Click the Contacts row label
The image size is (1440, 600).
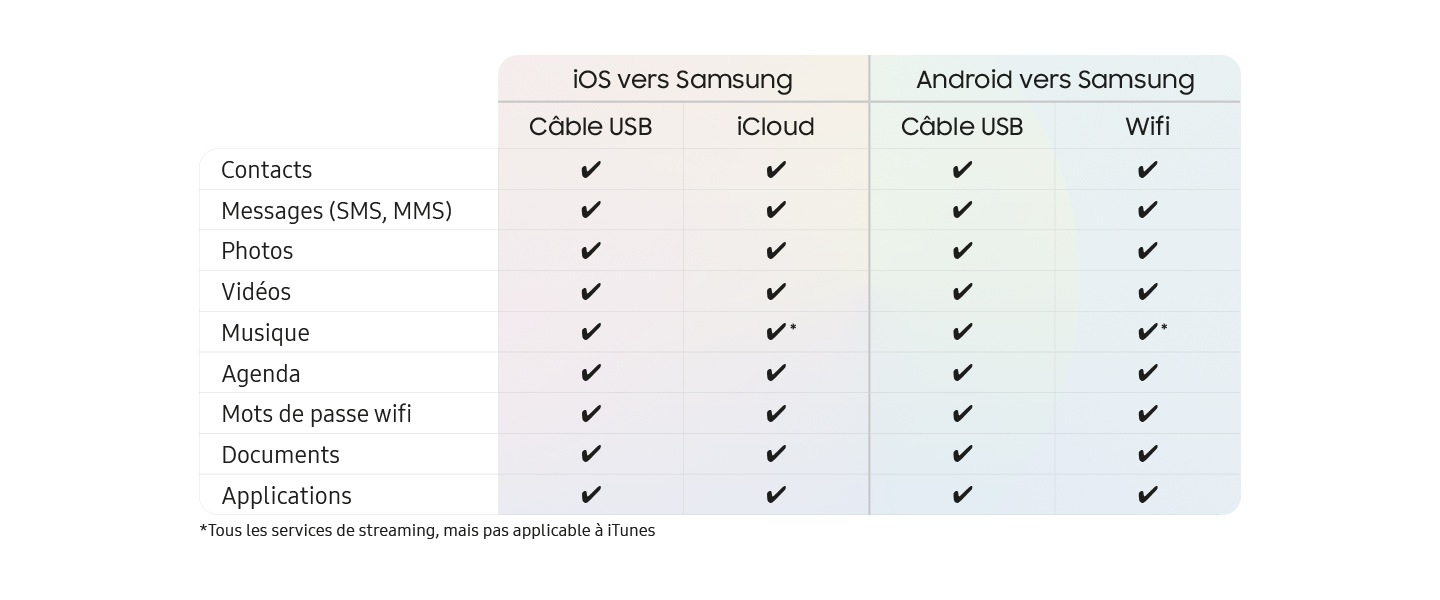(267, 170)
